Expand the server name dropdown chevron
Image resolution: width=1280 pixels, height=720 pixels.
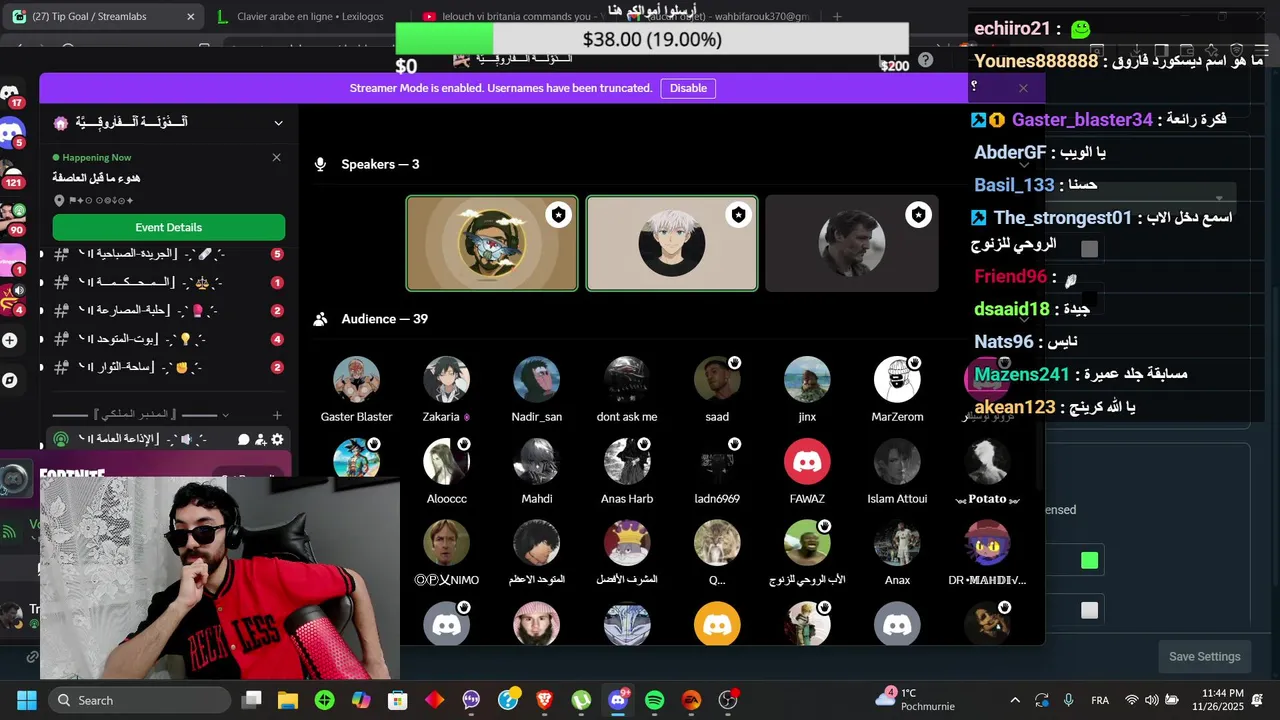pos(278,123)
